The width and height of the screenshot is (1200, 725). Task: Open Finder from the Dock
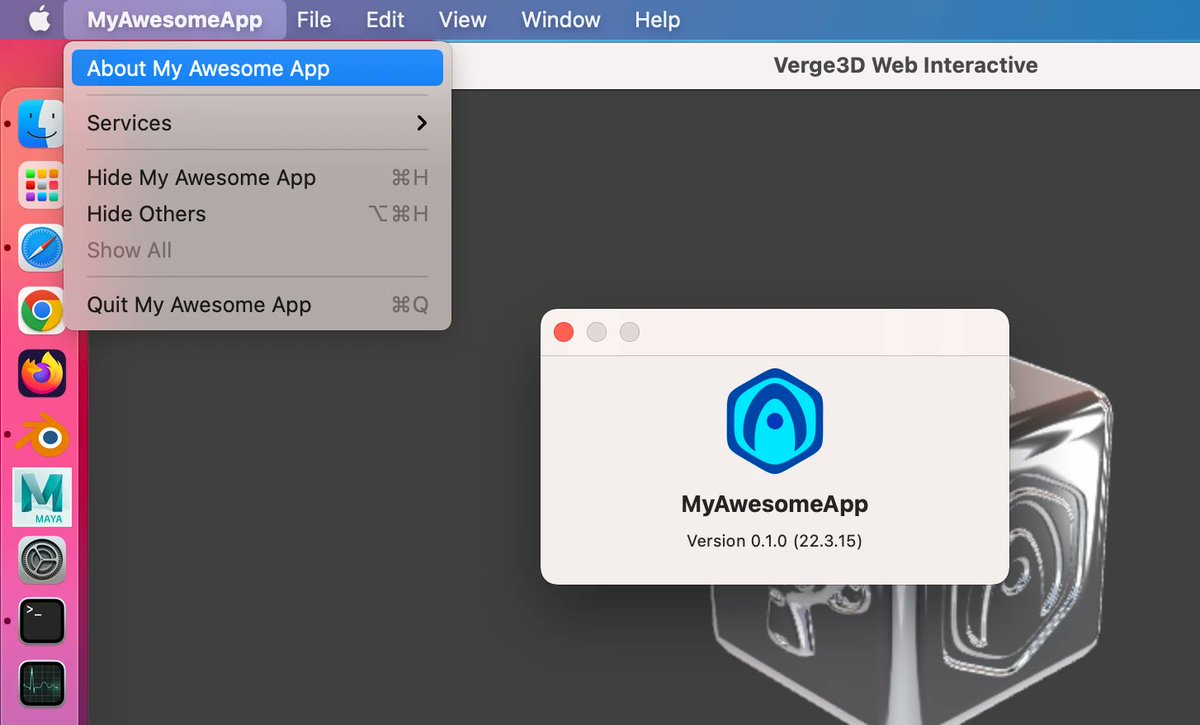(x=42, y=124)
